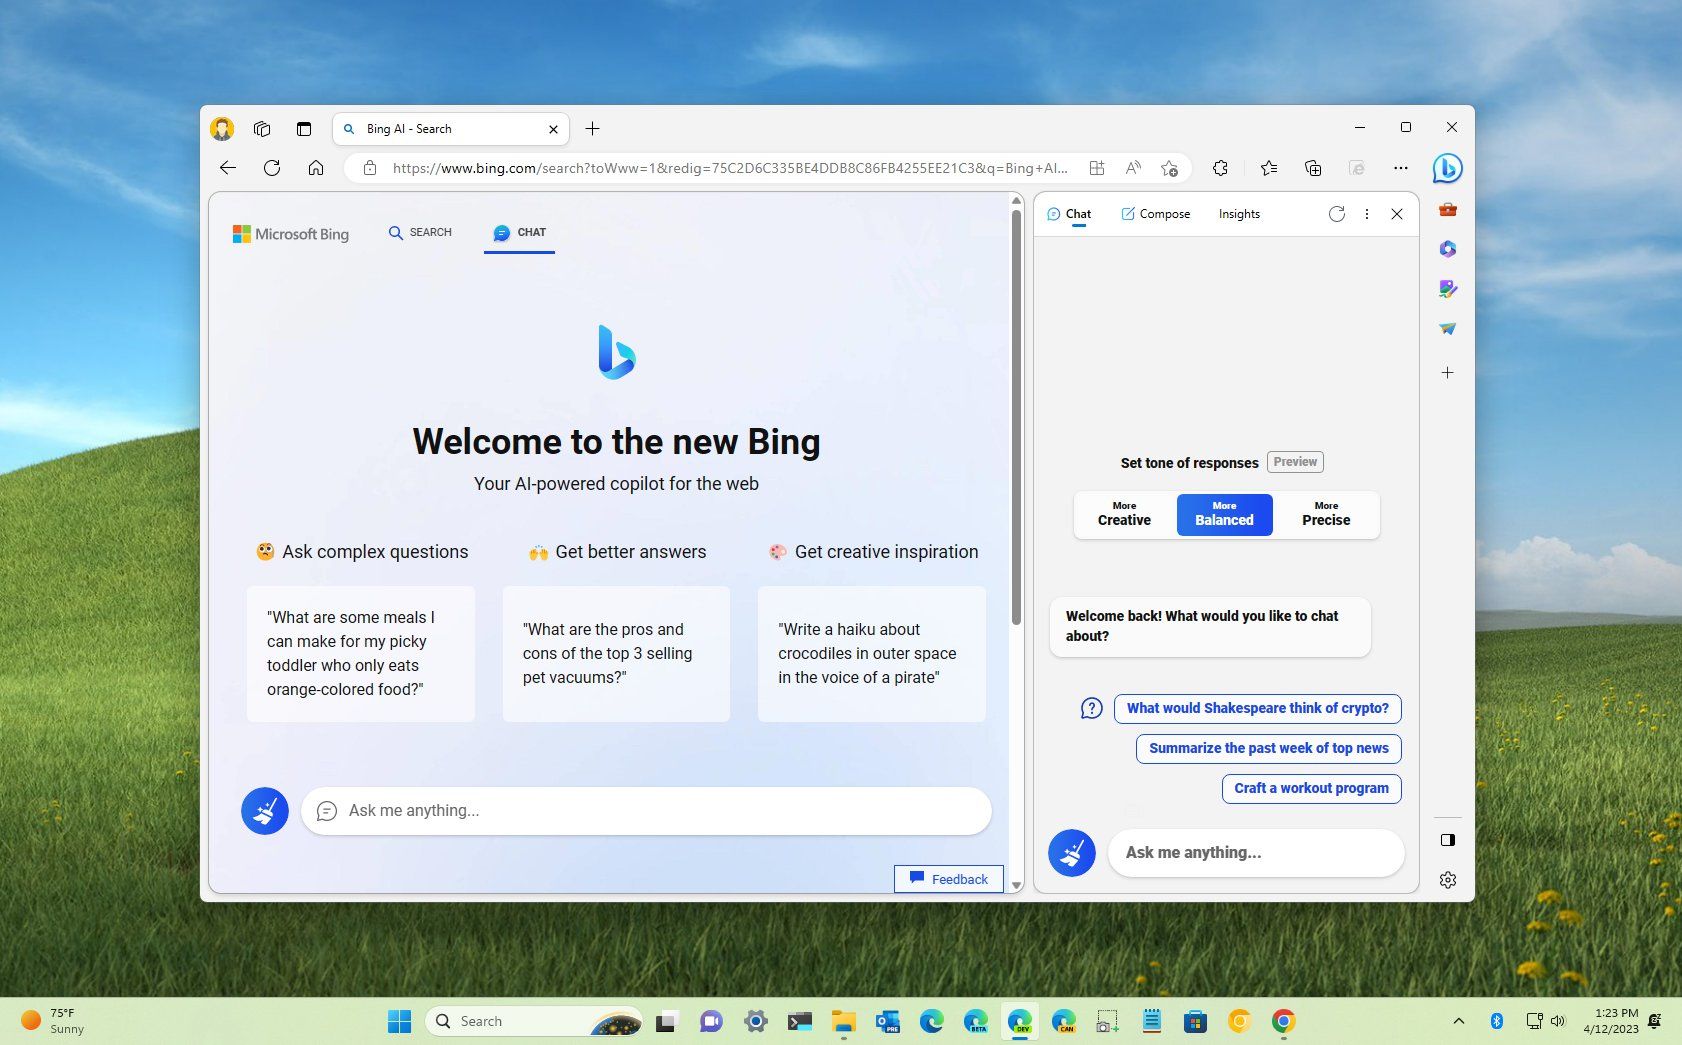Click the refresh icon in the Bing Chat panel
Image resolution: width=1682 pixels, height=1045 pixels.
tap(1337, 213)
